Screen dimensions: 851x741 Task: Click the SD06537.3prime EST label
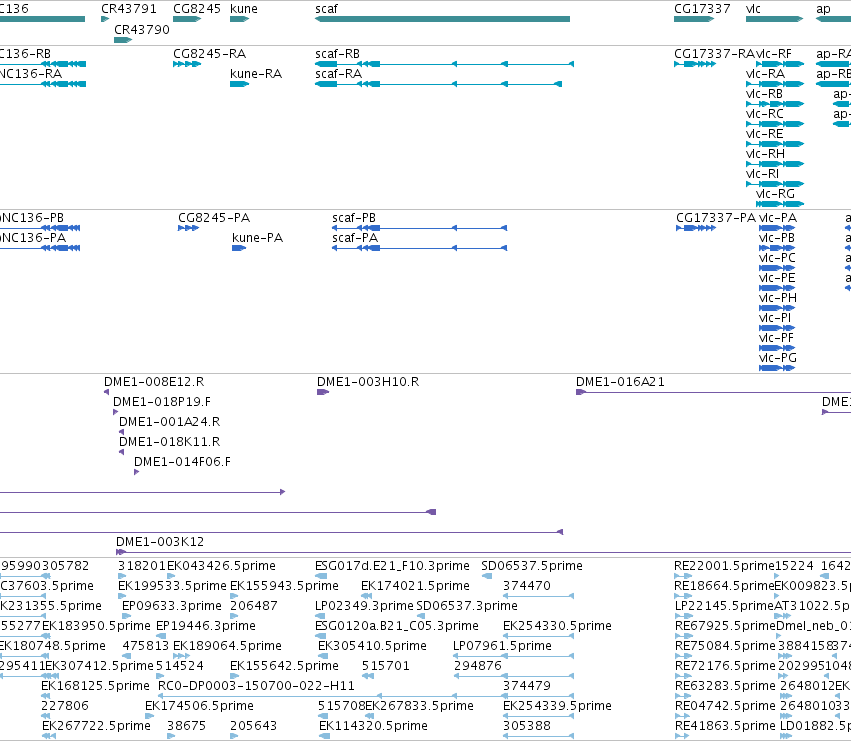[x=467, y=606]
